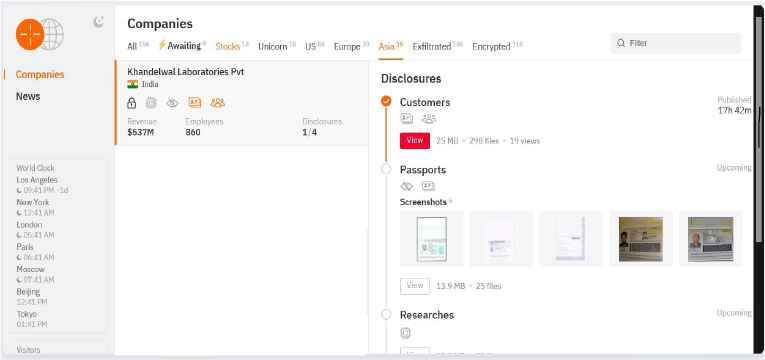Click the Los Angeles clock entry
The height and width of the screenshot is (360, 765).
[42, 185]
